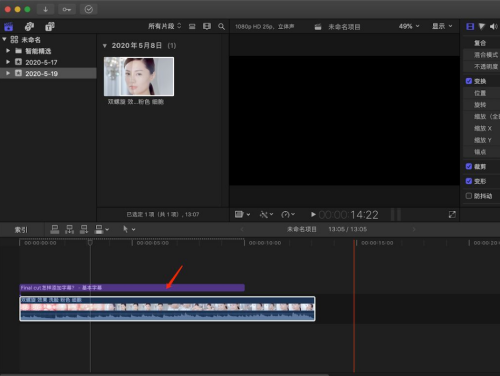Image resolution: width=500 pixels, height=376 pixels.
Task: Enter fullscreen viewer with expand icon
Action: 452,215
